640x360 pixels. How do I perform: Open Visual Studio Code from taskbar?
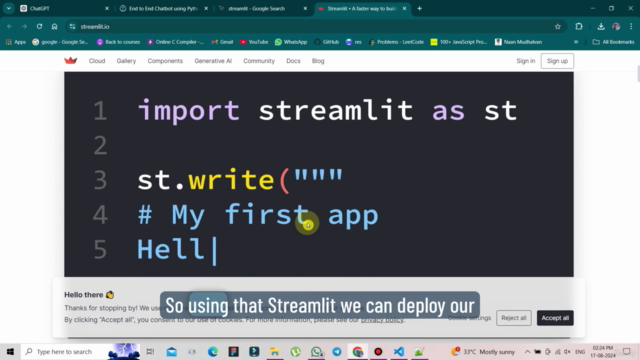coord(399,351)
